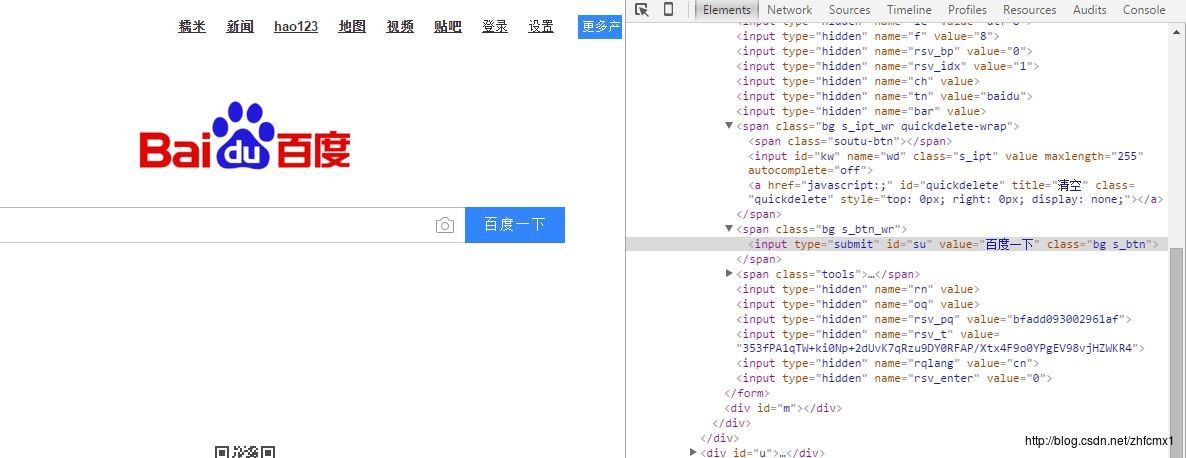Select hidden input name="rsv_bp" line

[884, 51]
